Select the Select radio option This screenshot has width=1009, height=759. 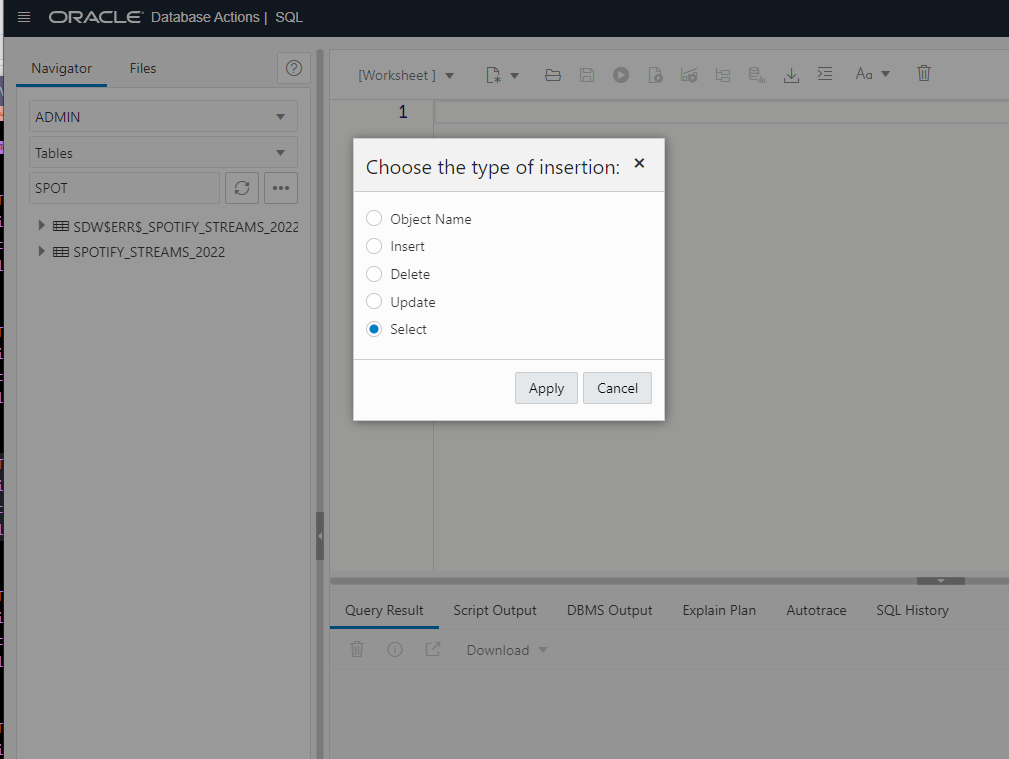pos(374,329)
